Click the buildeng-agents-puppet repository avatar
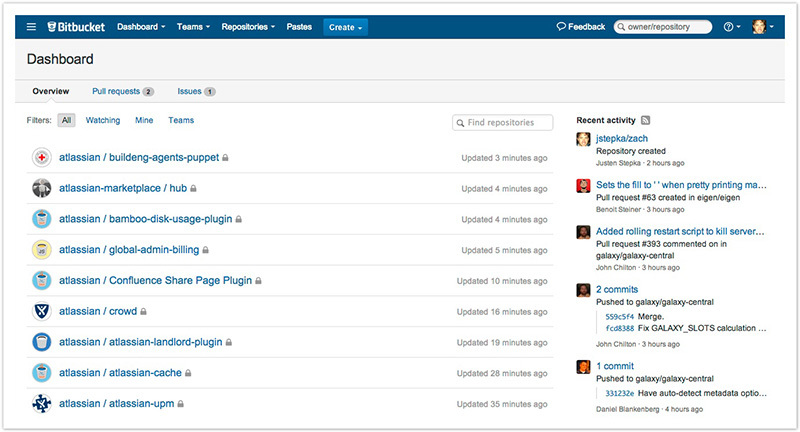Image resolution: width=800 pixels, height=432 pixels. click(42, 158)
